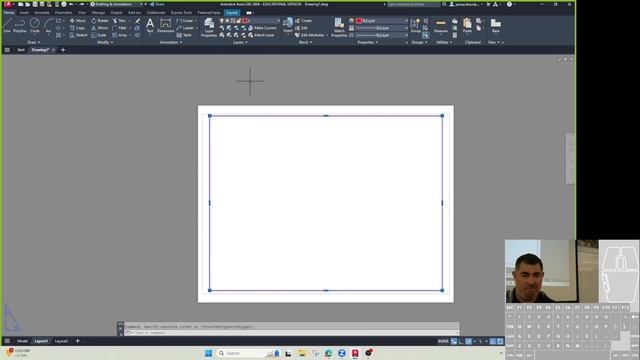The width and height of the screenshot is (640, 360).
Task: Click the Fillet command
Action: tap(119, 28)
